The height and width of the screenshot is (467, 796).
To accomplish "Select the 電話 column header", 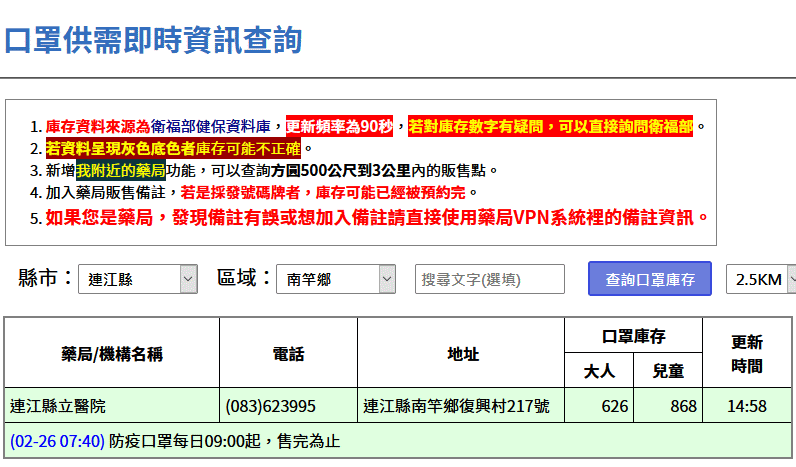I will 288,353.
